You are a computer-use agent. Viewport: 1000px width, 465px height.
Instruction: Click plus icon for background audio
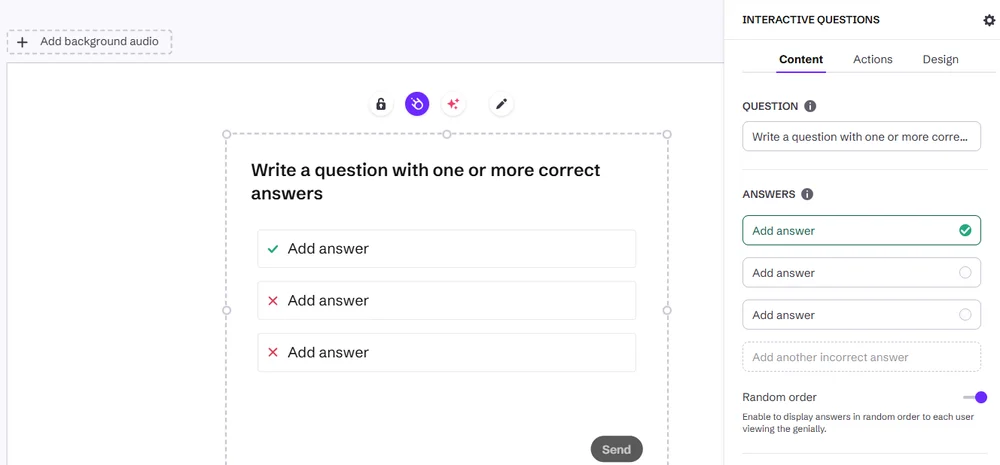point(22,42)
